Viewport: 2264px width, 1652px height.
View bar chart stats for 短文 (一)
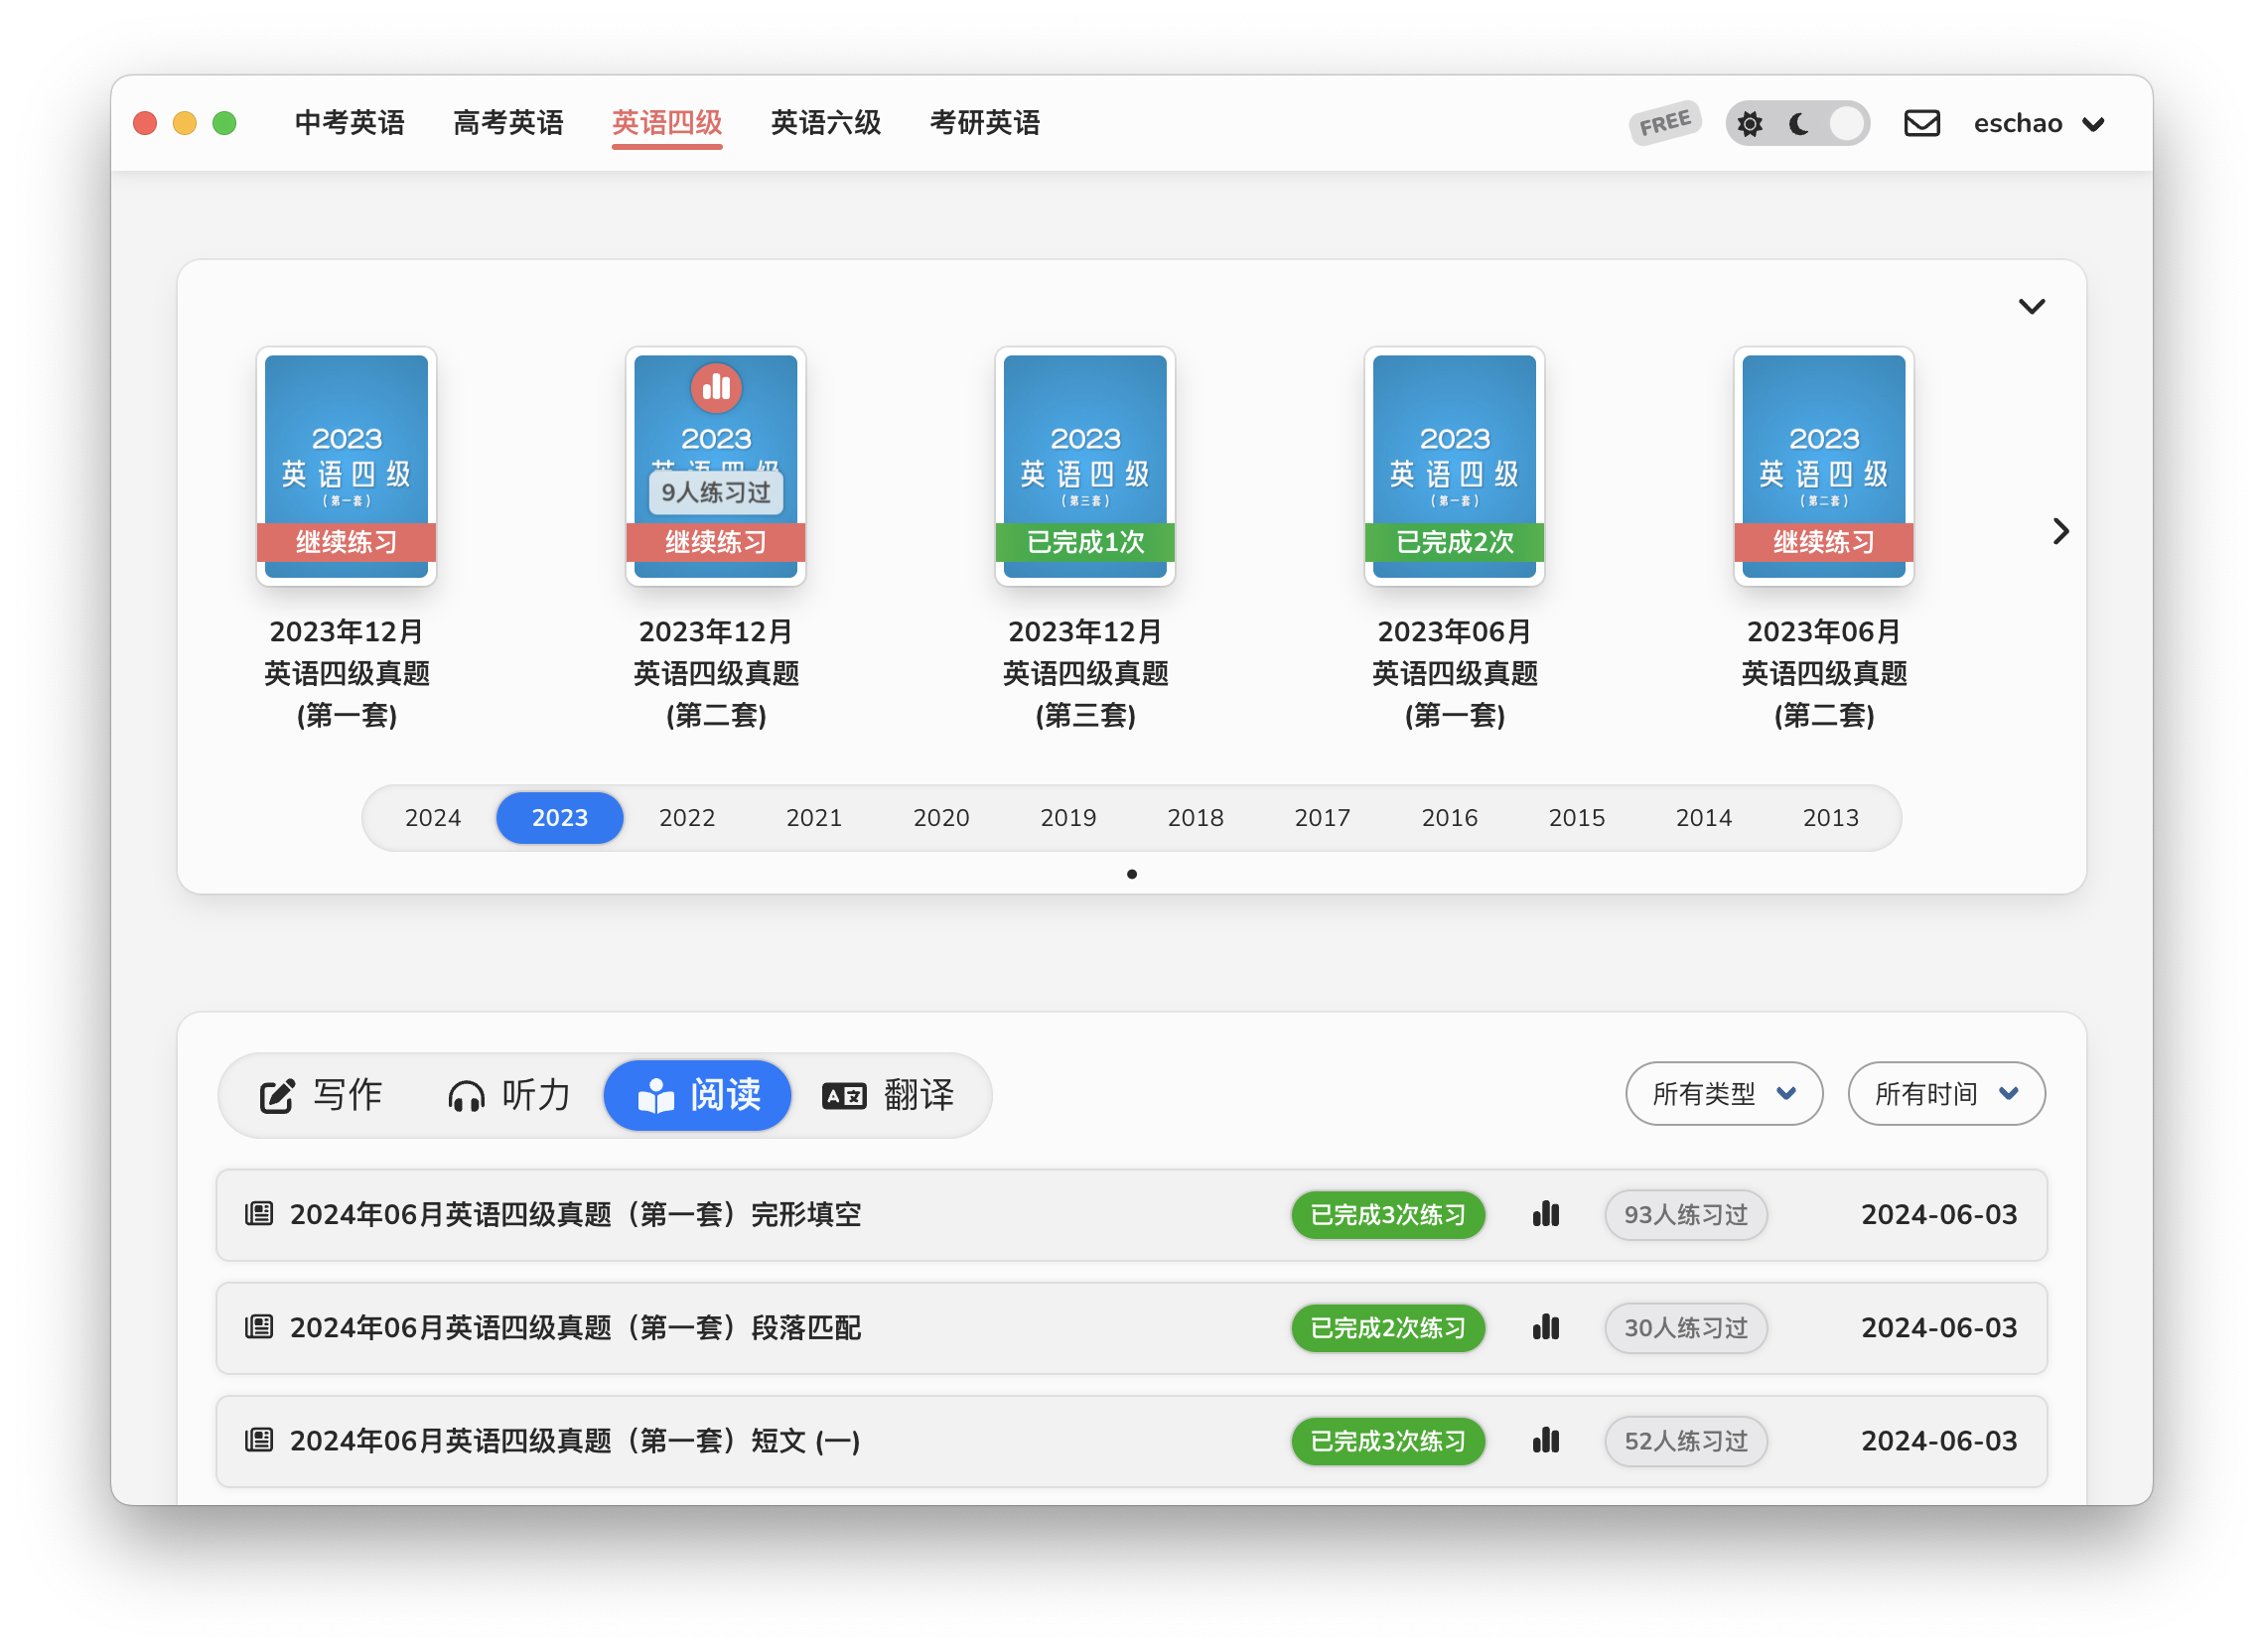pyautogui.click(x=1546, y=1440)
